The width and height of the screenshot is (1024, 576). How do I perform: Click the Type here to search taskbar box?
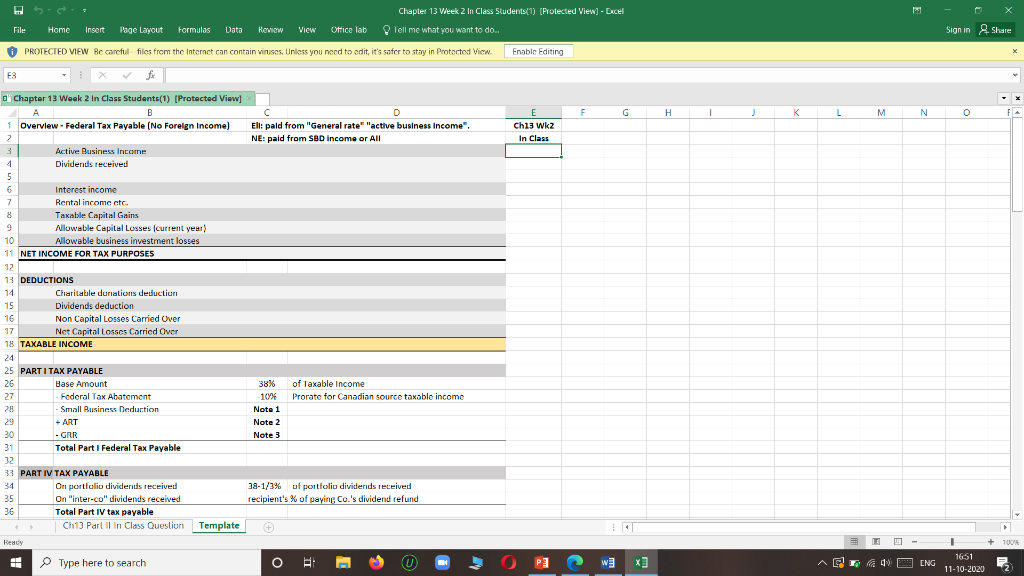tap(146, 562)
